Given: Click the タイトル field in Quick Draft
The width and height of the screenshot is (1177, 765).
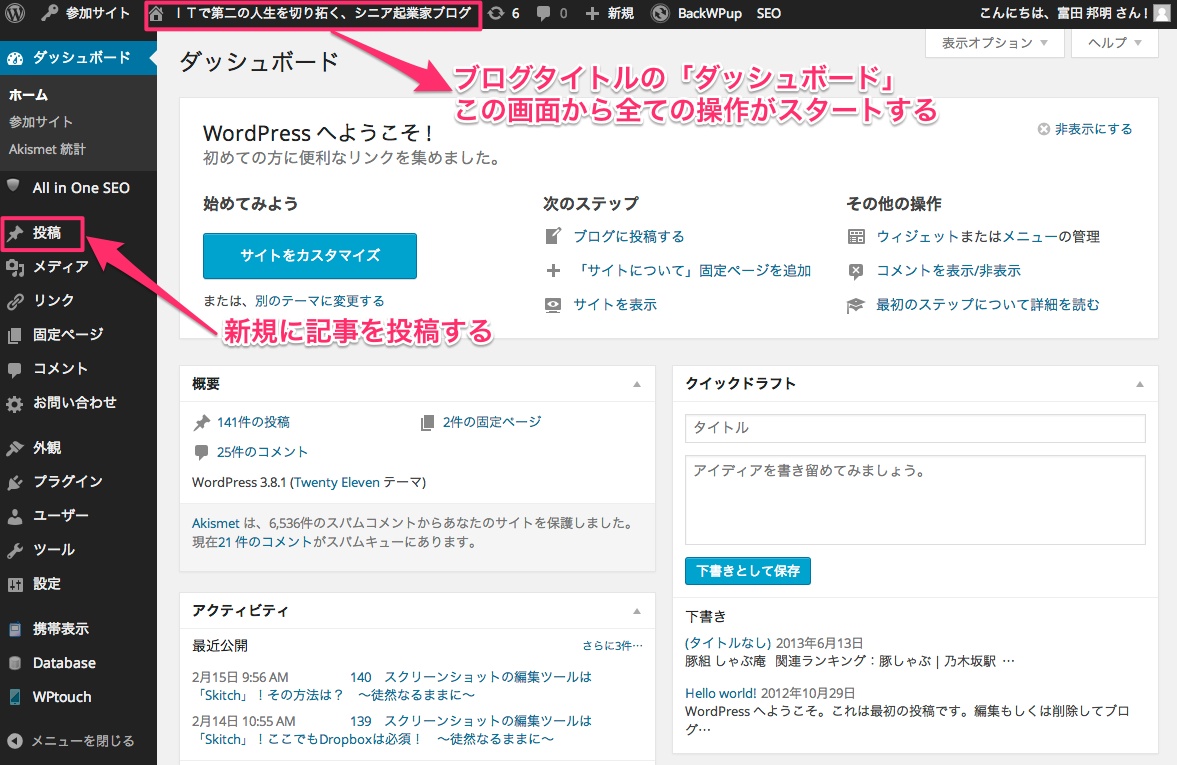Looking at the screenshot, I should [915, 428].
